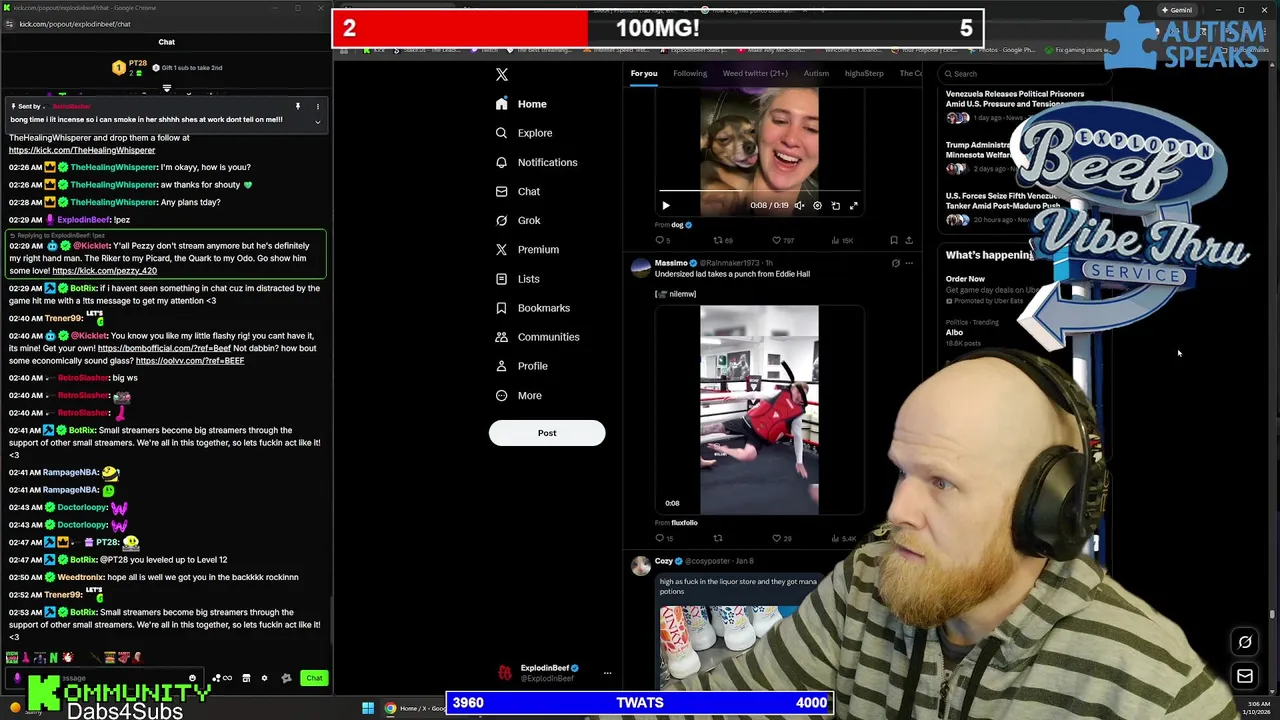Seek on the dog video progress bar

click(759, 191)
